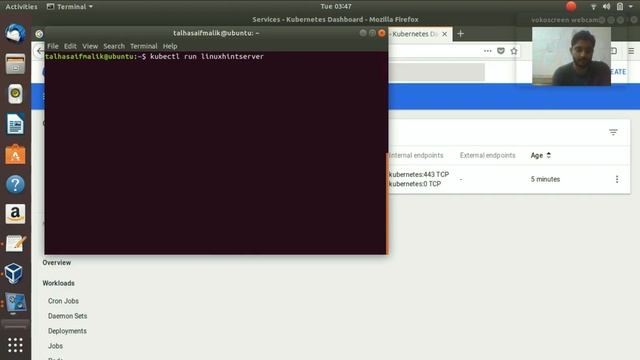Screen dimensions: 640x360
Task: Click the kubernetes:443 TCP endpoint text
Action: 419,174
